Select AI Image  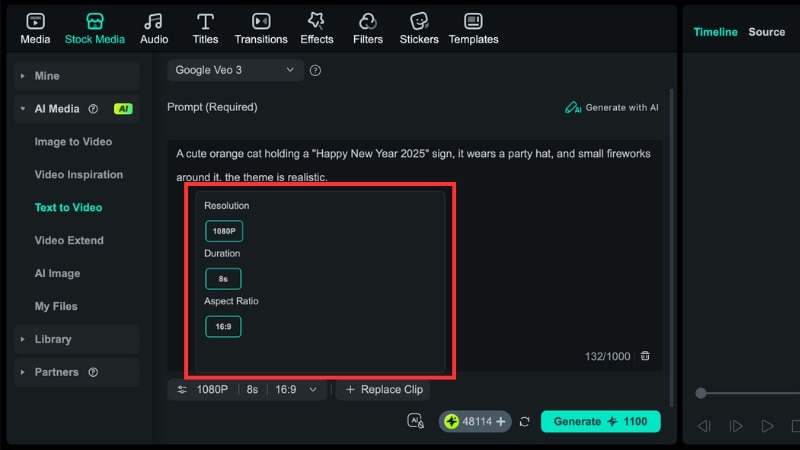pyautogui.click(x=57, y=273)
